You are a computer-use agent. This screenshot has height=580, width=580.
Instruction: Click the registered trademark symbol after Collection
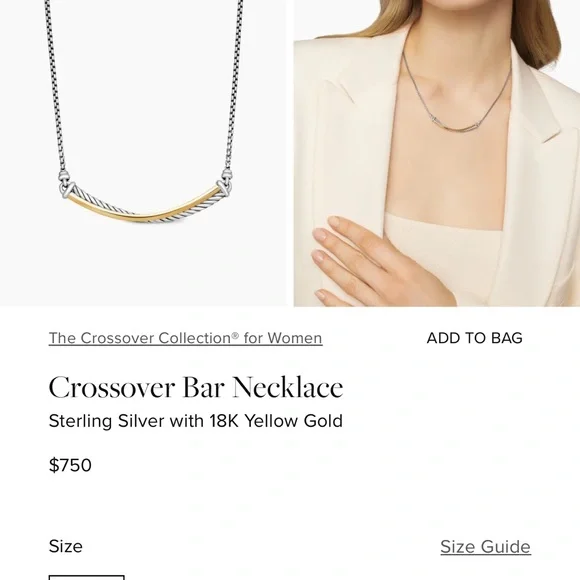[x=235, y=335]
